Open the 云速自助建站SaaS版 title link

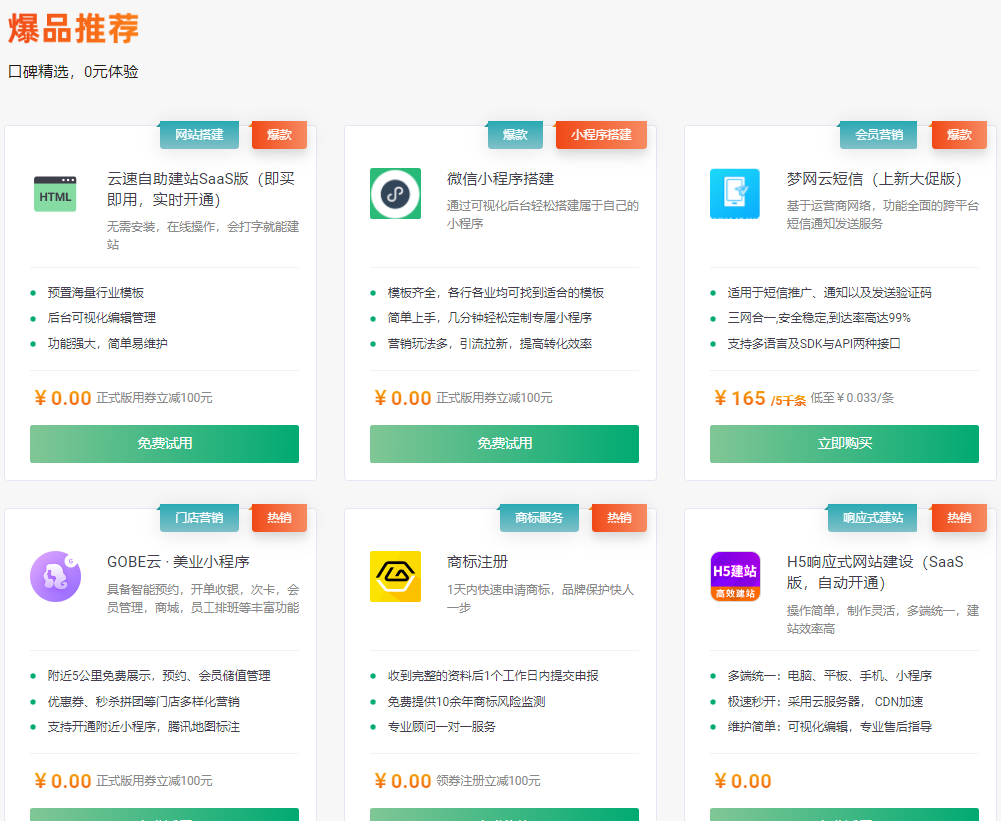pos(200,189)
